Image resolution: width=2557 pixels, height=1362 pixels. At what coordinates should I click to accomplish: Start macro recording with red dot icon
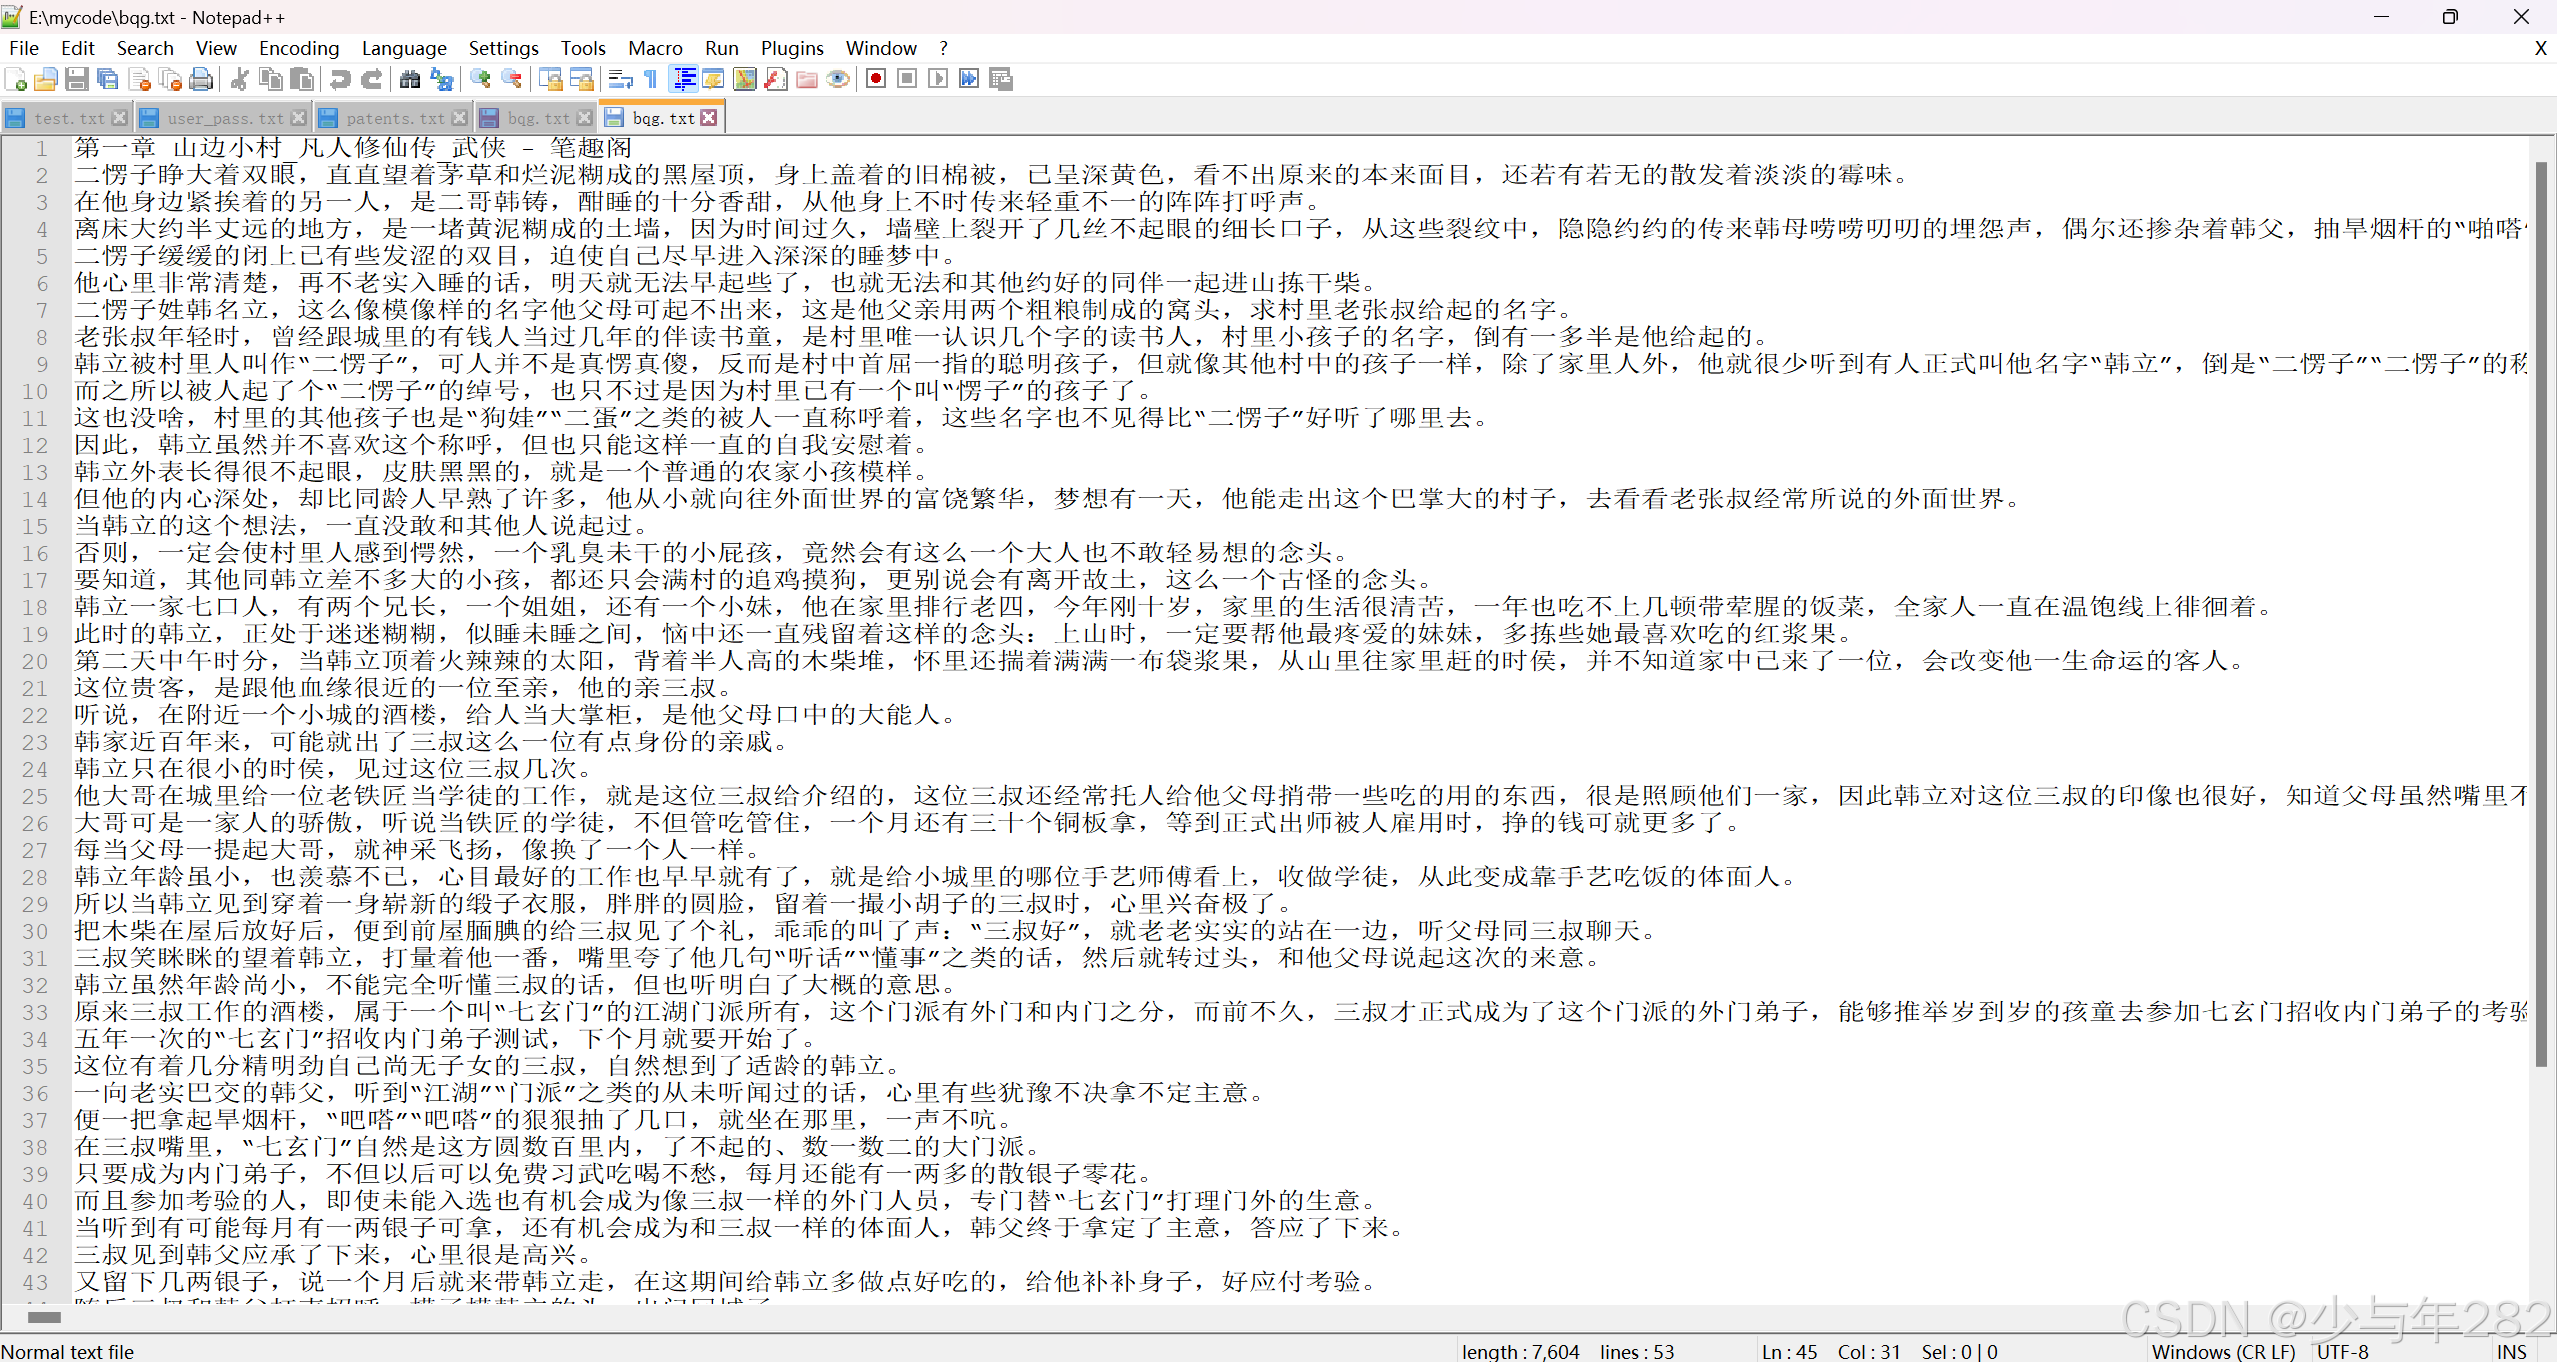[x=876, y=79]
